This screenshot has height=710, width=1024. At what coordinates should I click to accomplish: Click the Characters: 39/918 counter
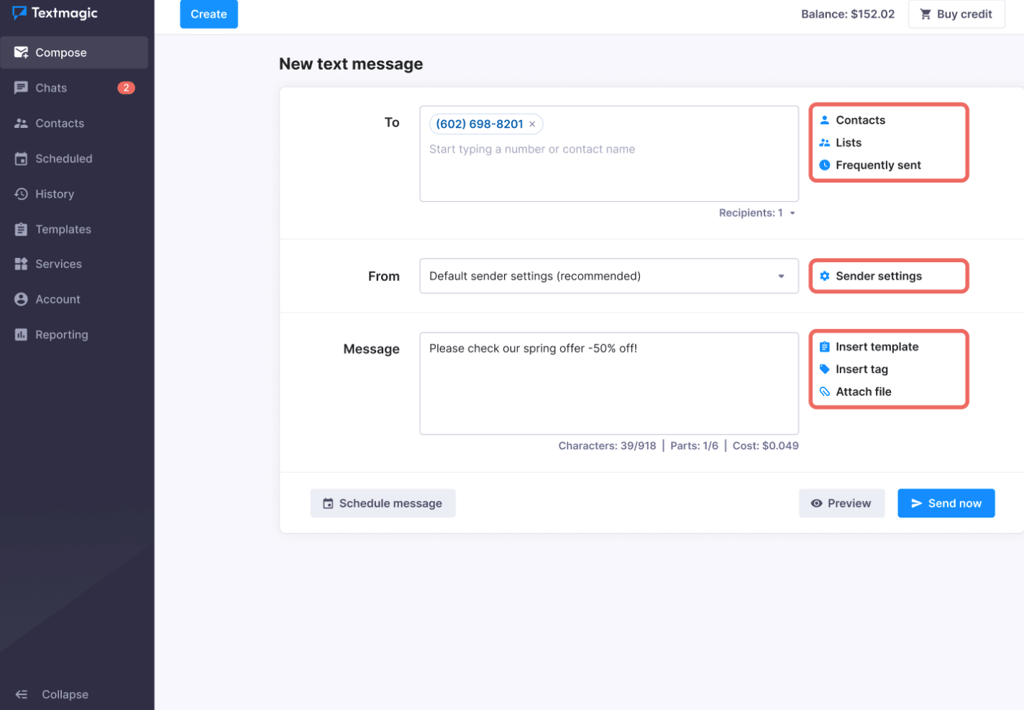607,446
